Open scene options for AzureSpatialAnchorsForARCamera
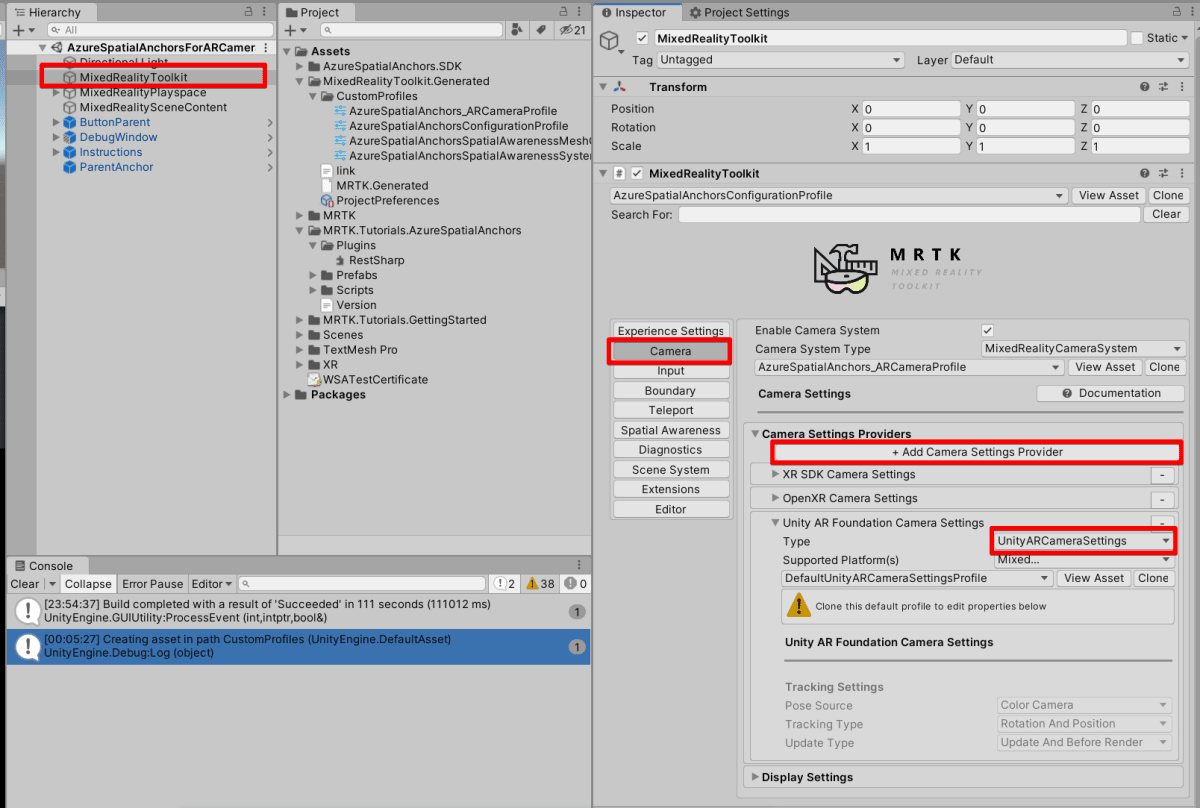 pos(265,47)
